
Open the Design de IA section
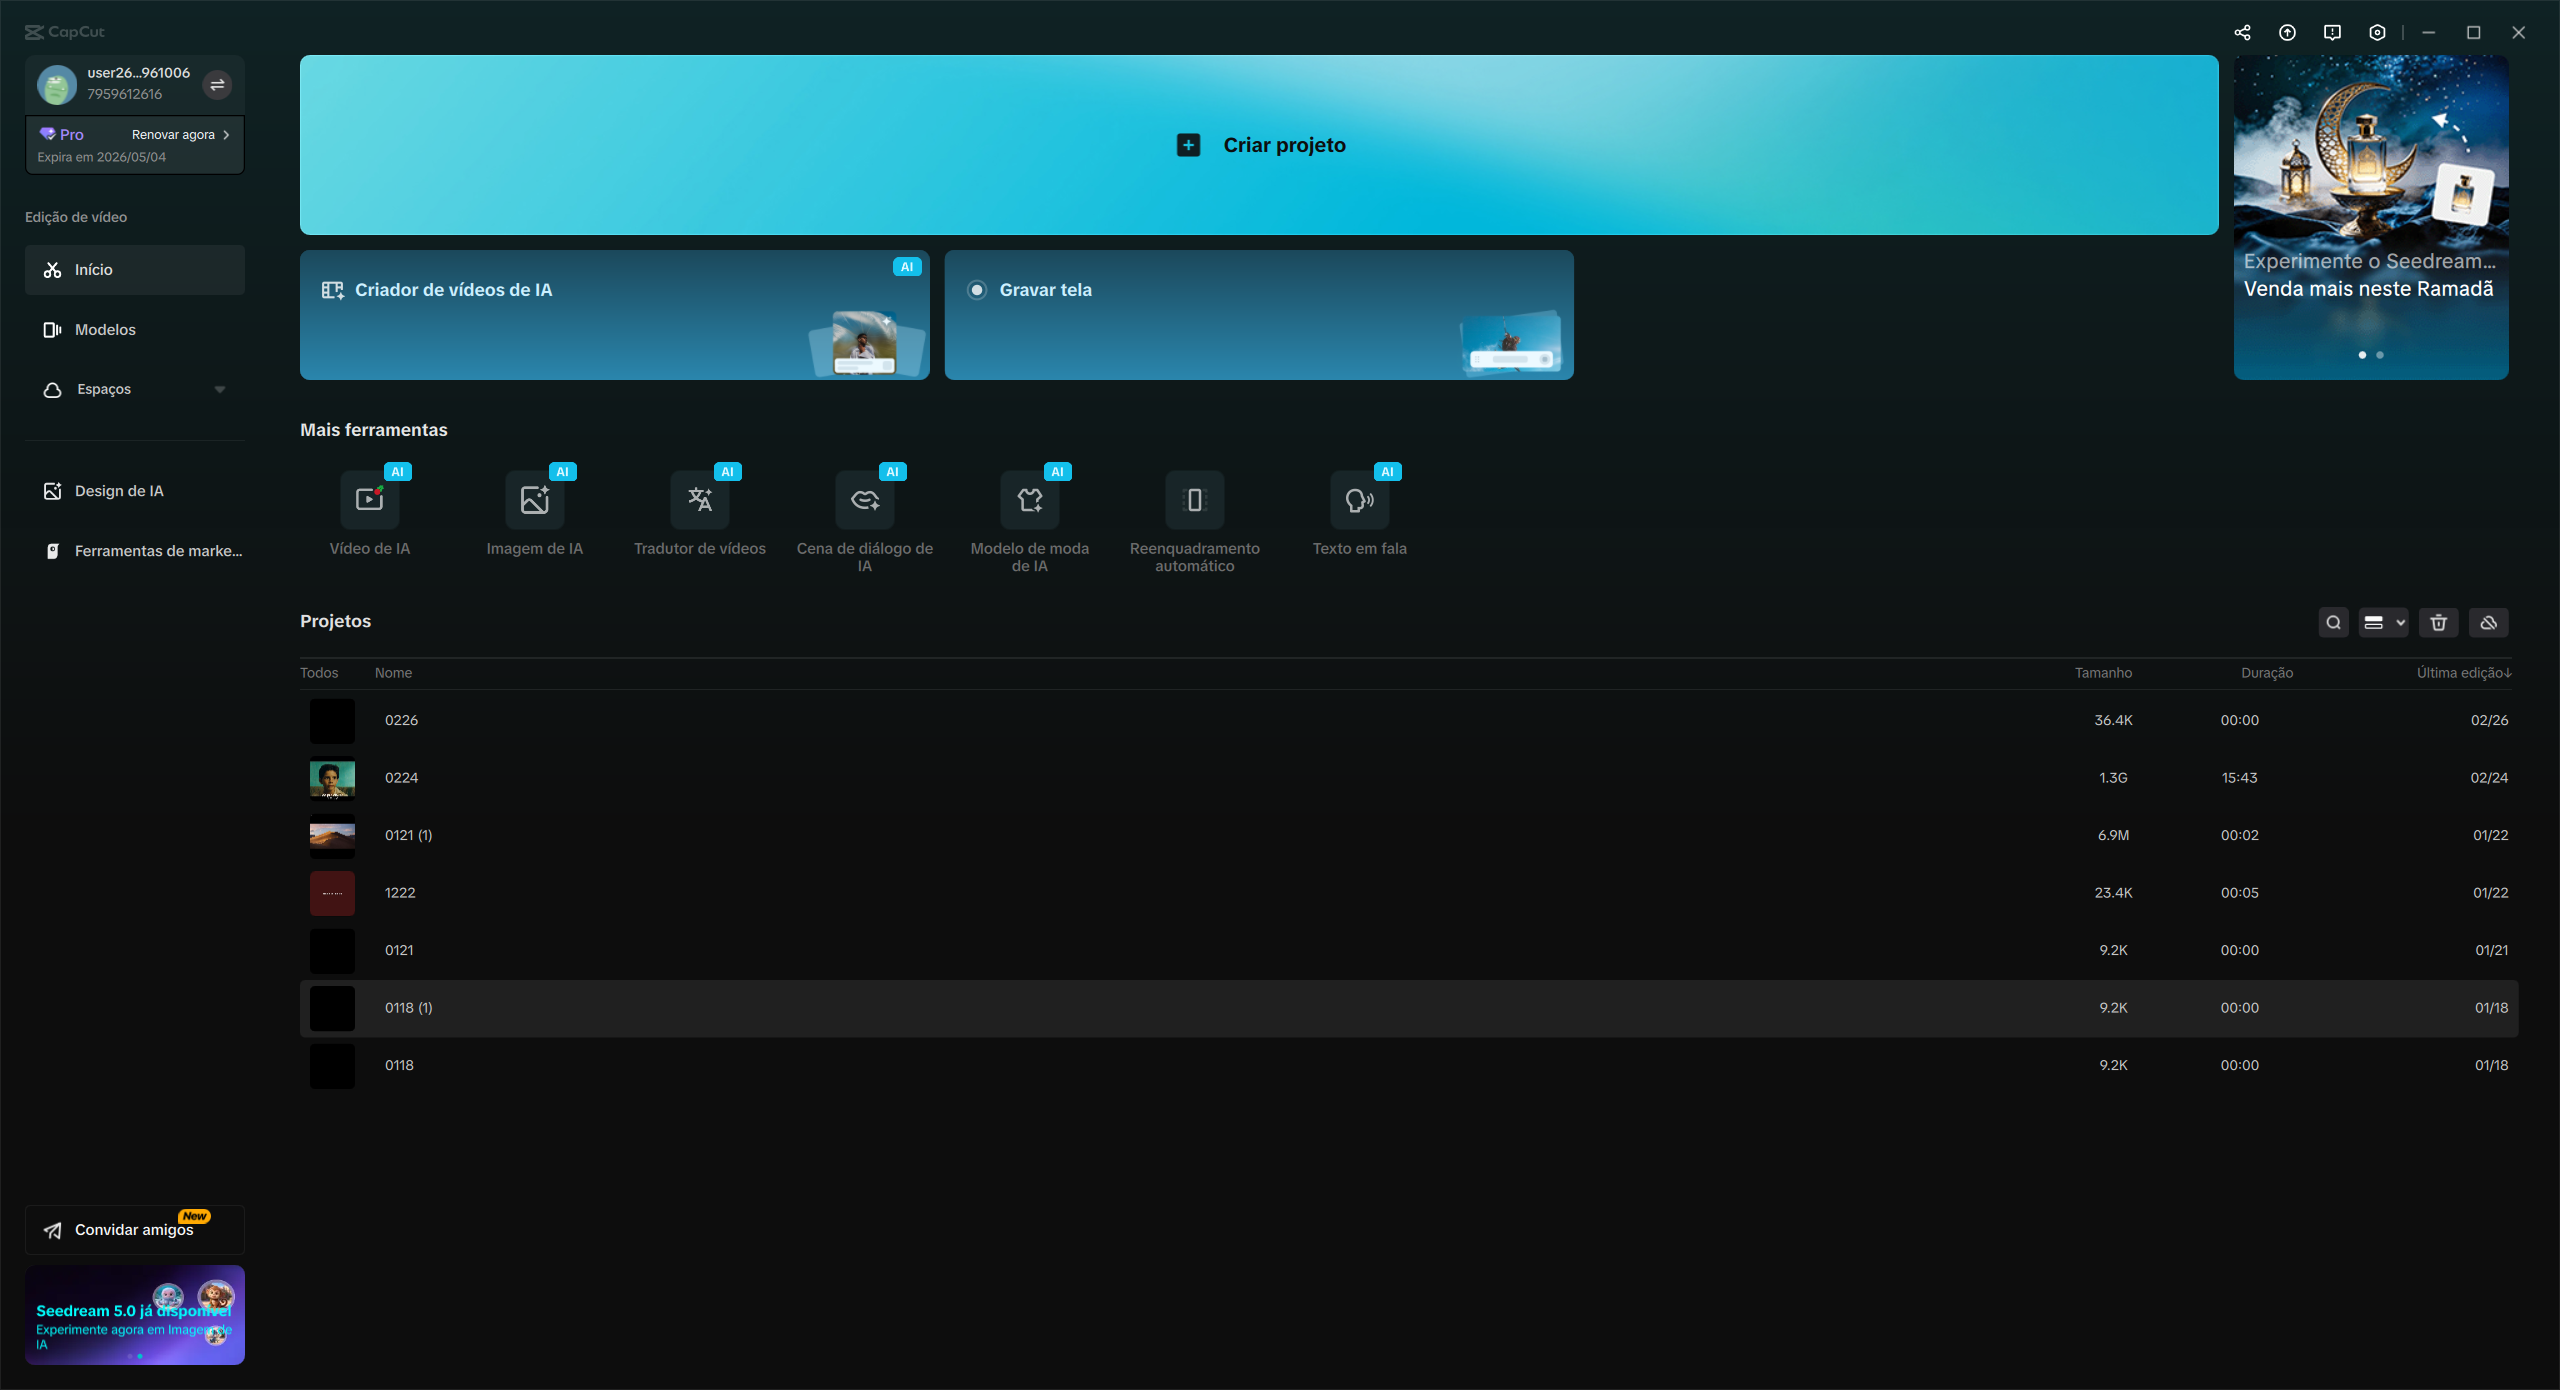coord(118,490)
